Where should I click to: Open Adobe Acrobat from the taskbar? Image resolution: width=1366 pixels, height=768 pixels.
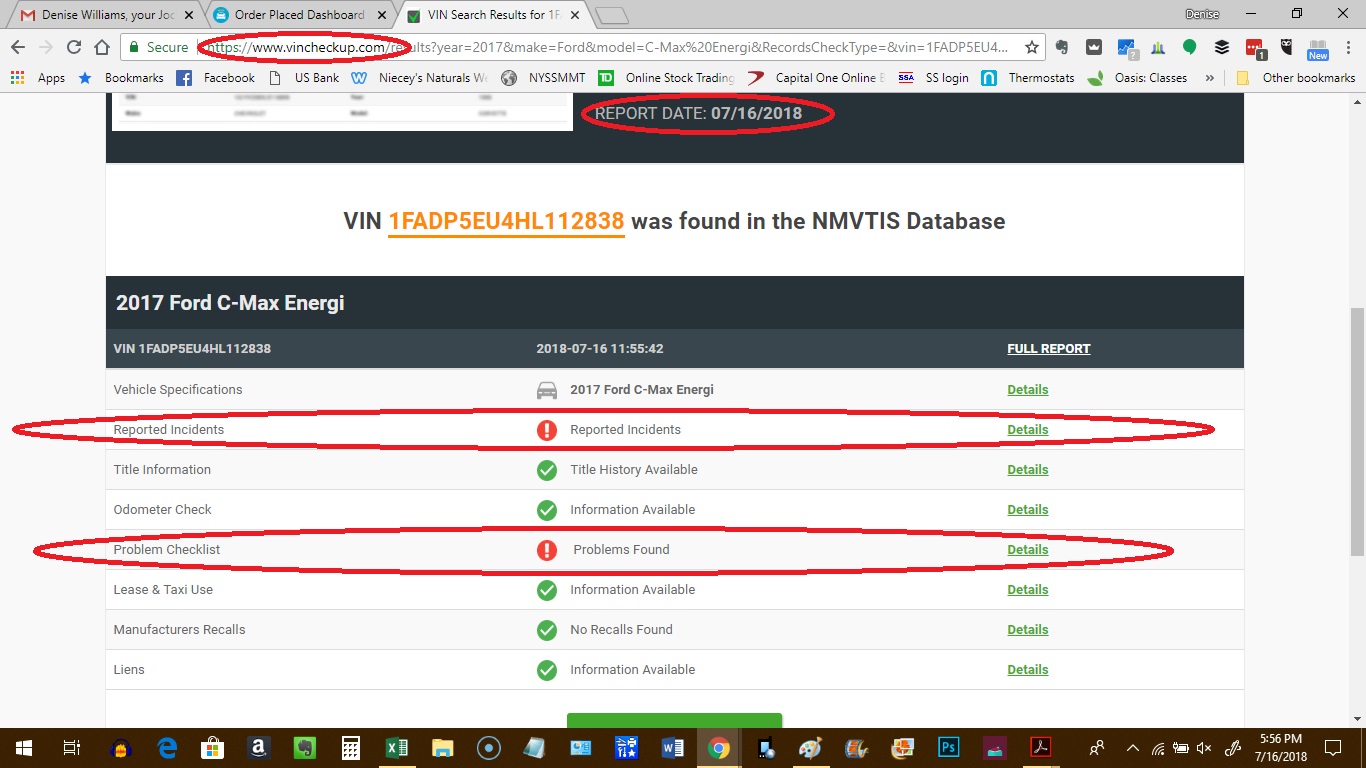pyautogui.click(x=1041, y=747)
